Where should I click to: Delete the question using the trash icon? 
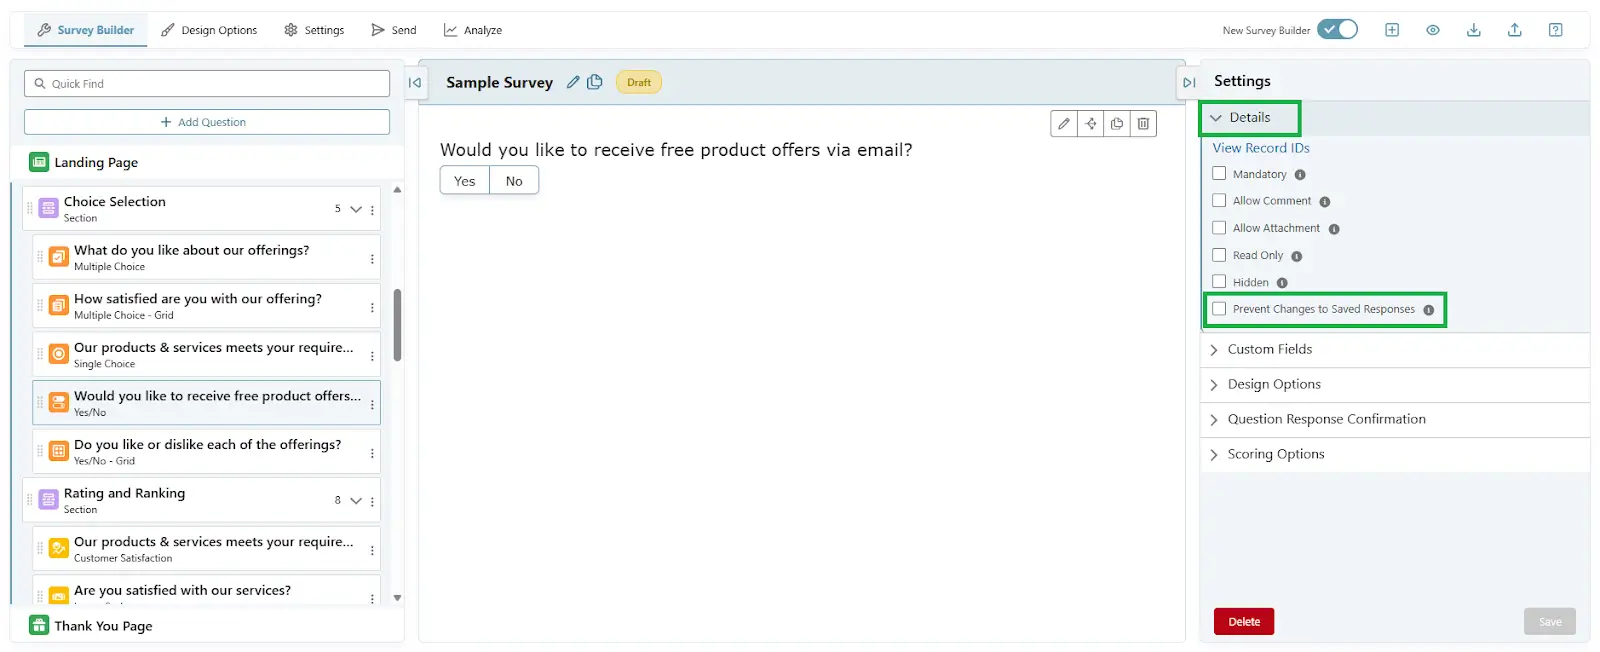pyautogui.click(x=1143, y=124)
